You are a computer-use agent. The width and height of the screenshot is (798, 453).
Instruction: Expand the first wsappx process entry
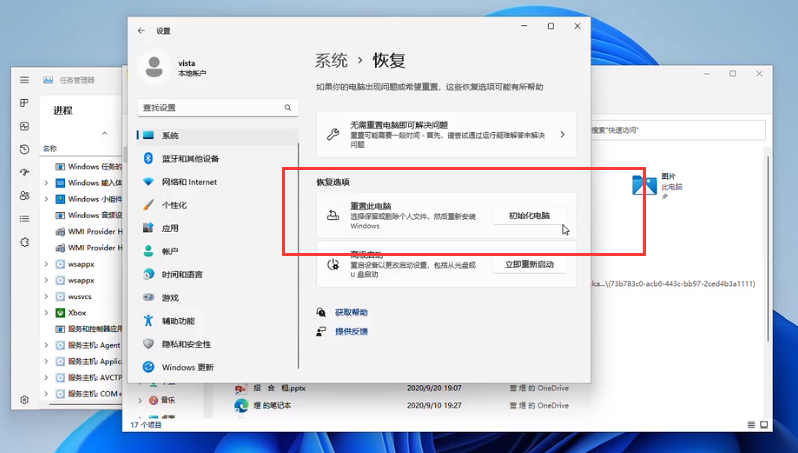tap(47, 264)
